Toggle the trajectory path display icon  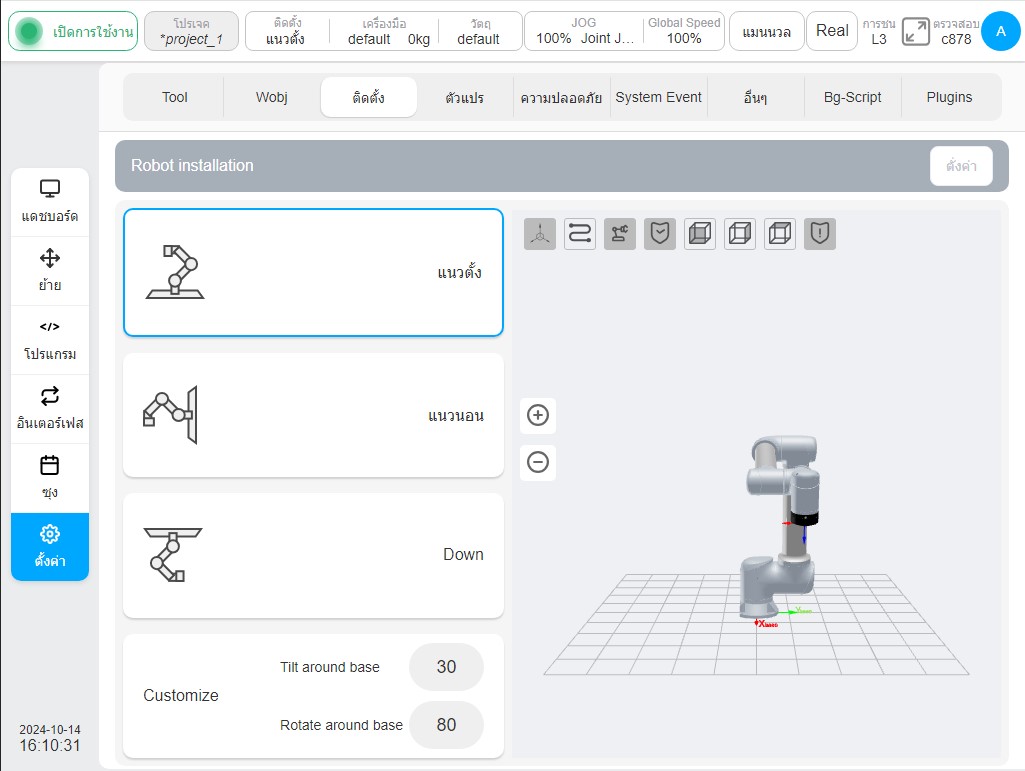pyautogui.click(x=580, y=234)
